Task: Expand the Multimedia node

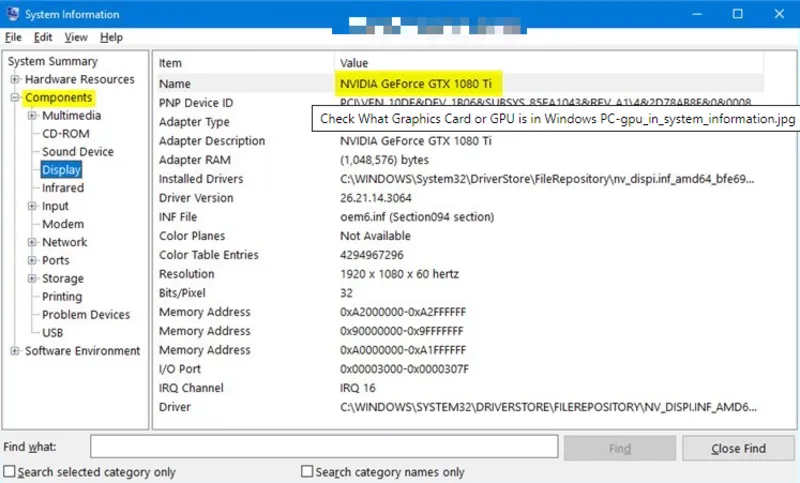Action: point(32,115)
